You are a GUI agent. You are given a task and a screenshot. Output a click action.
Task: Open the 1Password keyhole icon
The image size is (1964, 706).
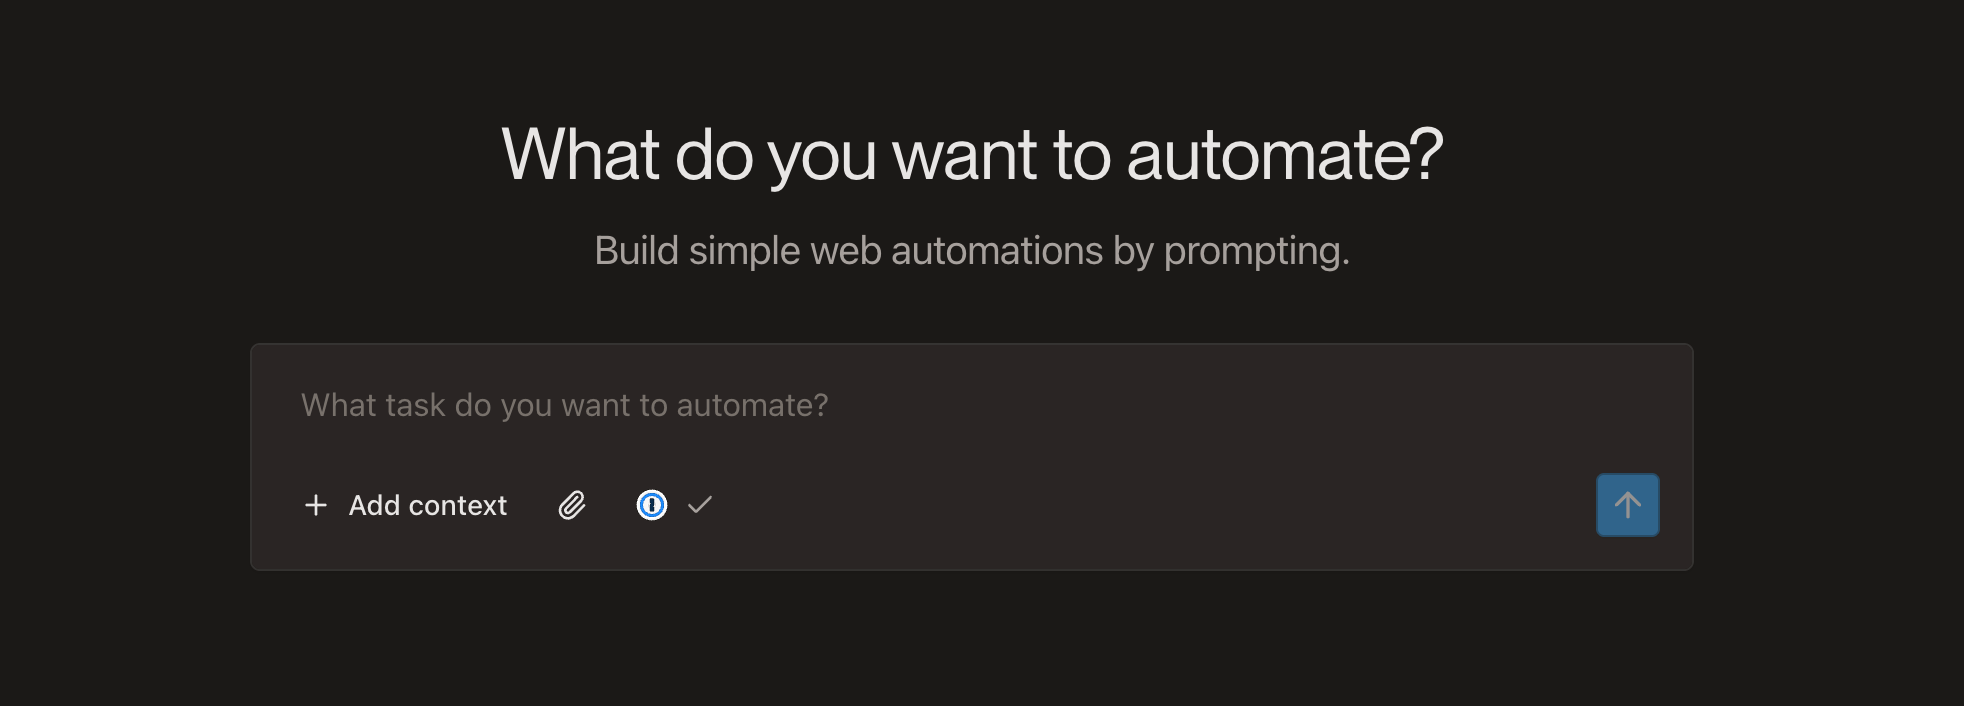tap(652, 505)
